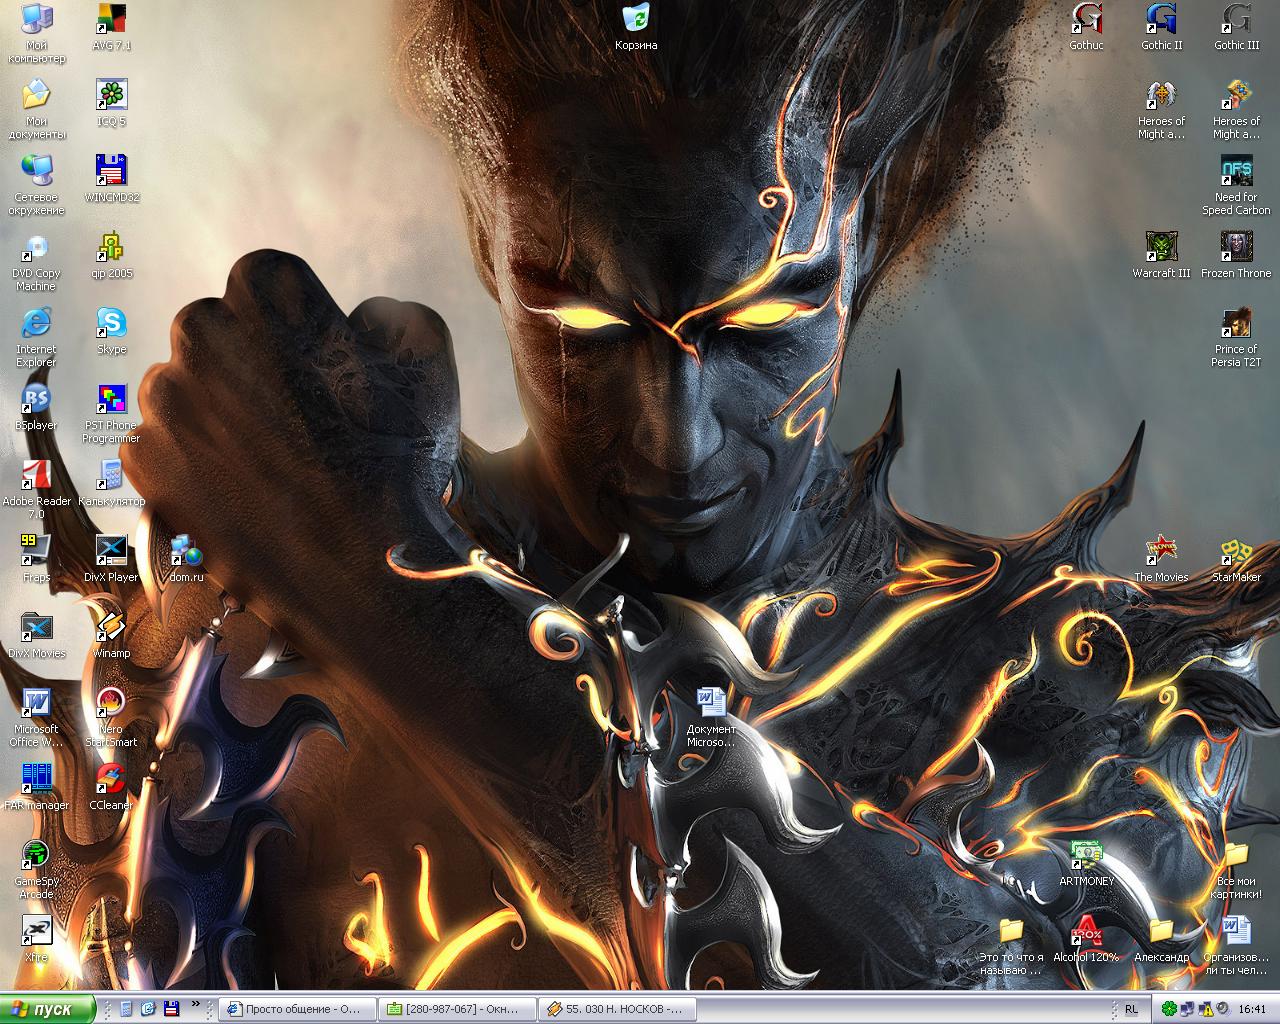
Task: Open Internet Explorer desktop icon
Action: pos(36,336)
